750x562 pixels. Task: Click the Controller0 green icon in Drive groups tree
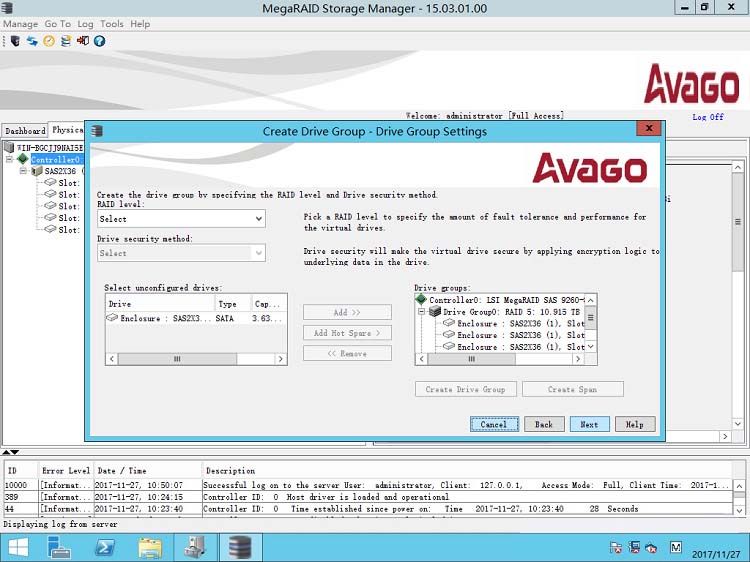421,300
